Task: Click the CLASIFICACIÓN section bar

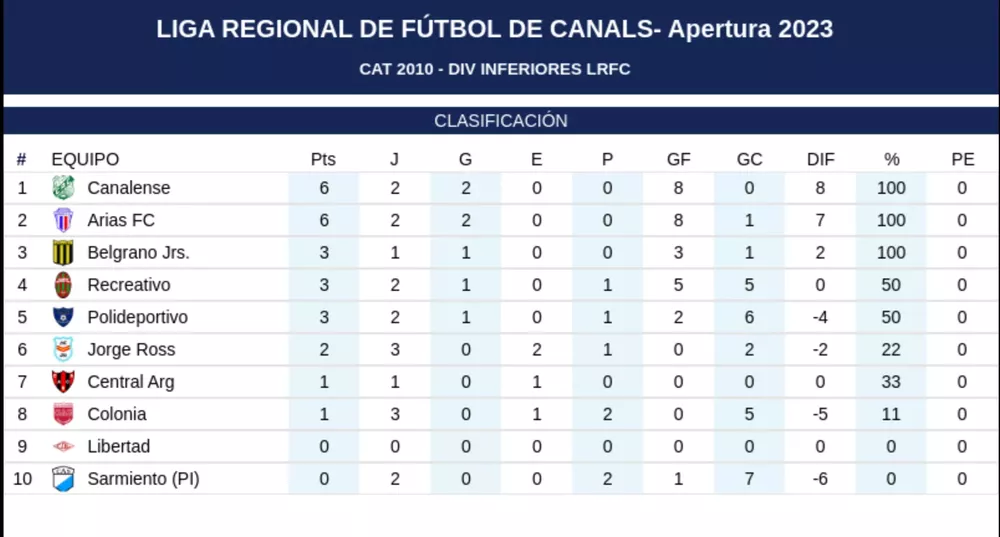Action: point(500,121)
